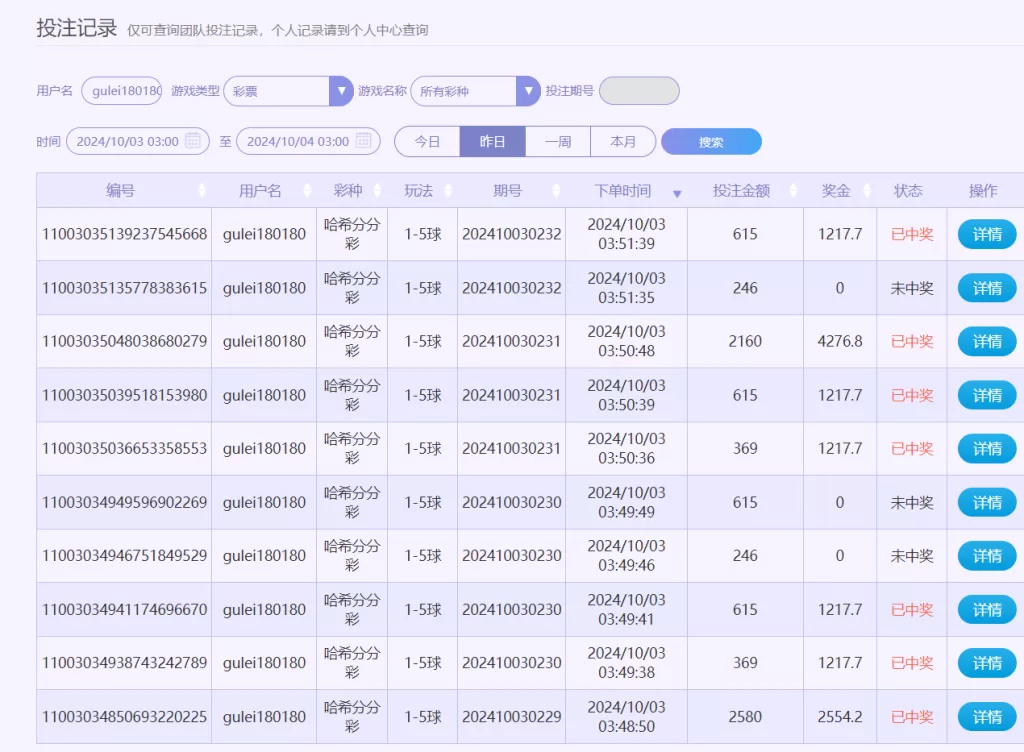Focus the 用户名 input with gulei180180
This screenshot has width=1024, height=752.
[121, 91]
